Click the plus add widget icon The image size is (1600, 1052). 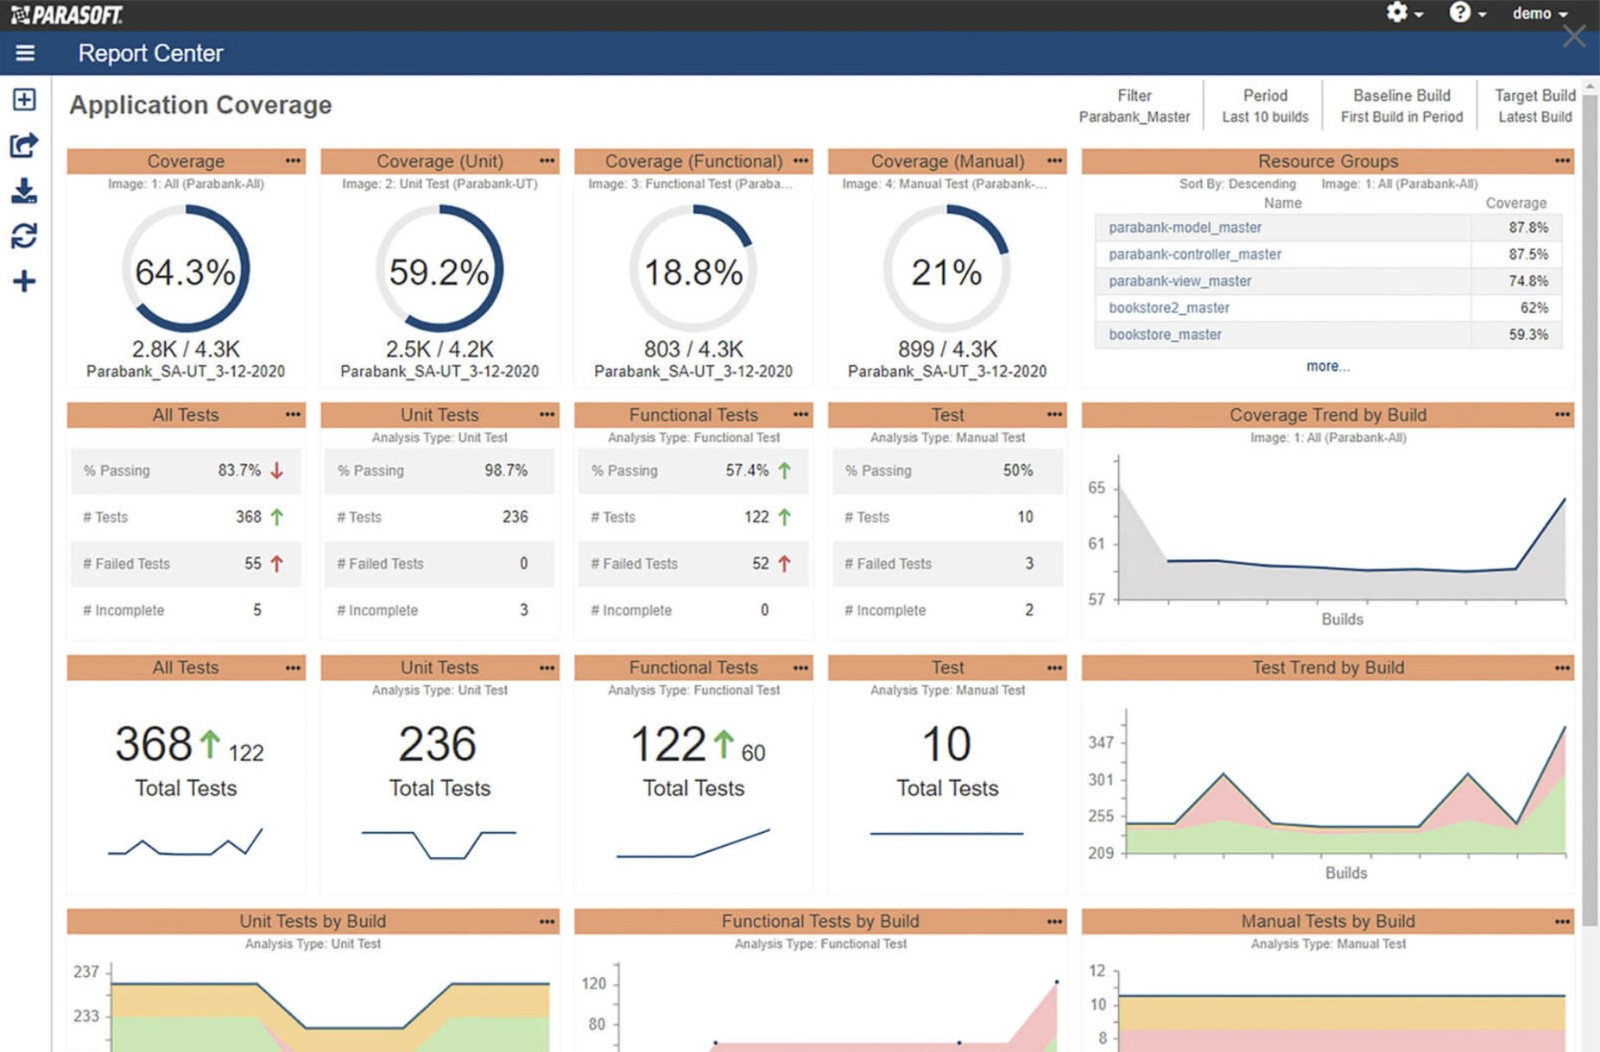(x=24, y=281)
